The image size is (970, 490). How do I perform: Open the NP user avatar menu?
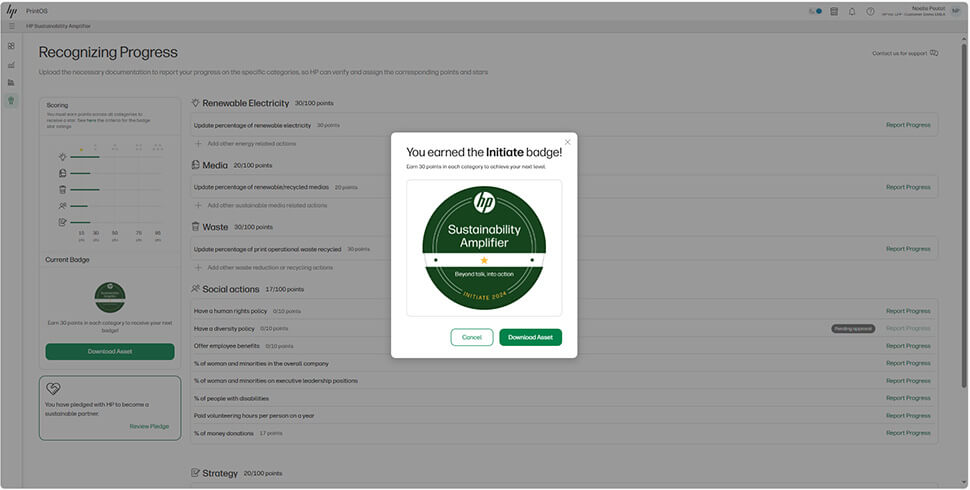point(956,11)
